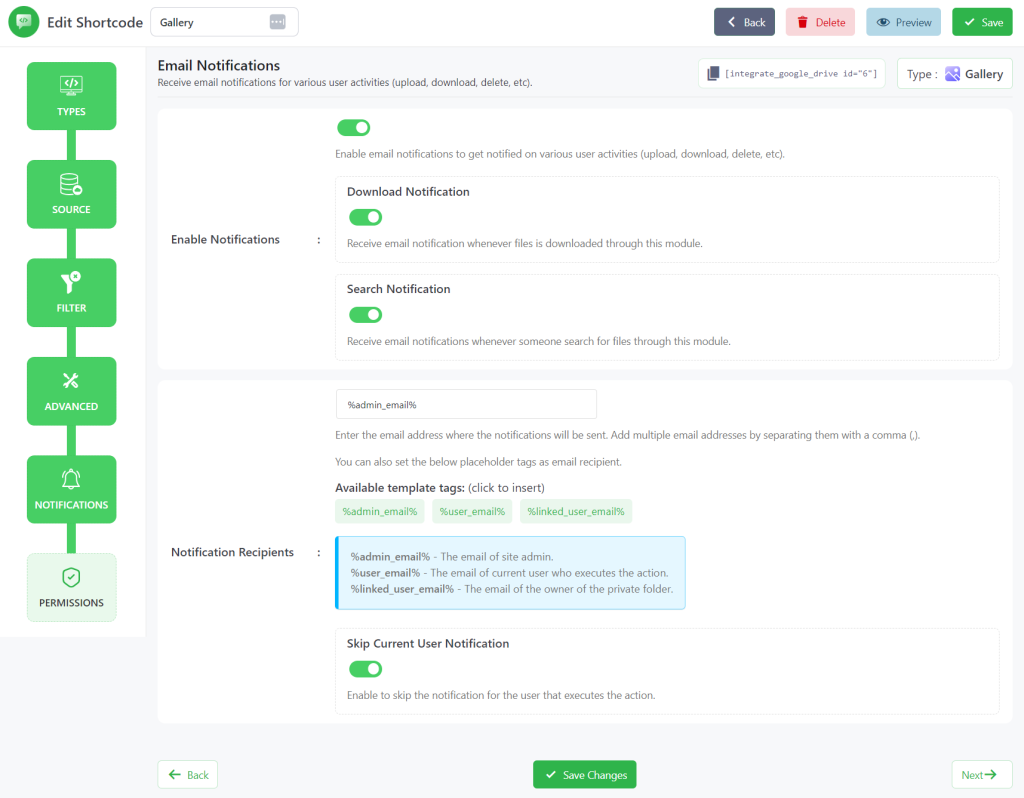The width and height of the screenshot is (1024, 798).
Task: Toggle the main Enable Notifications switch
Action: coord(353,128)
